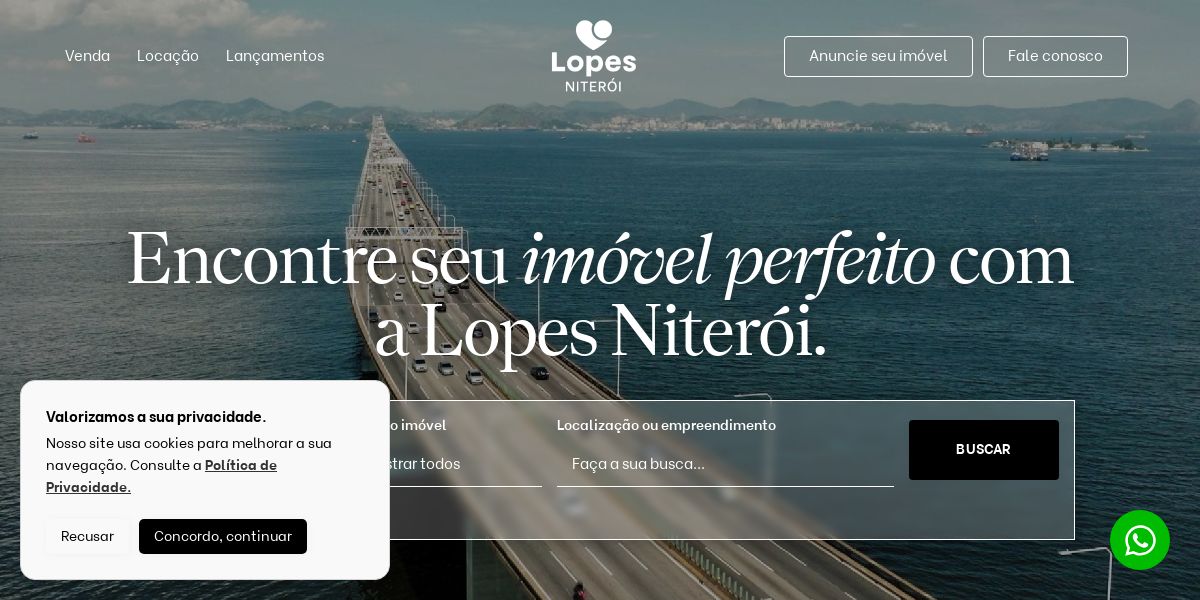Viewport: 1200px width, 600px height.
Task: Click the NITERÓI text beneath the logo
Action: pyautogui.click(x=593, y=86)
